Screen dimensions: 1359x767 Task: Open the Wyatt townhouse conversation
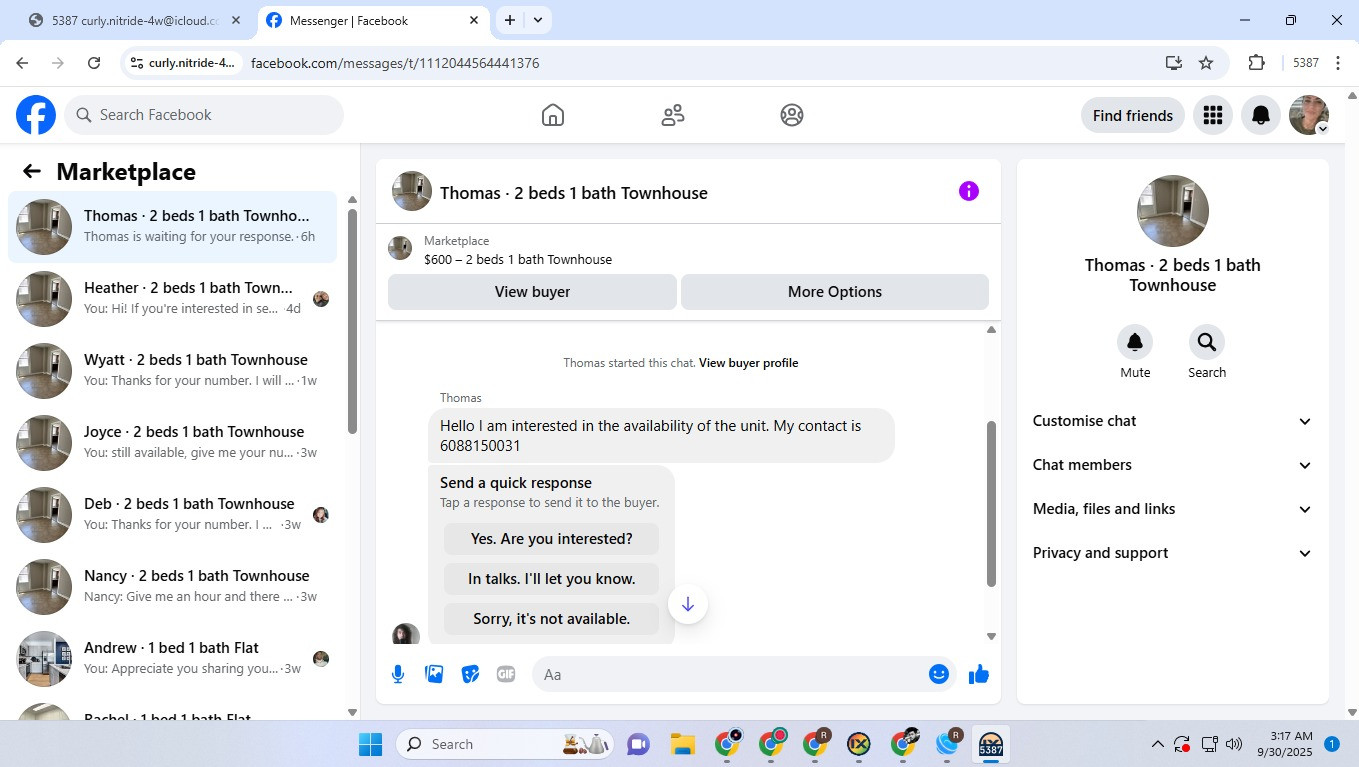172,371
